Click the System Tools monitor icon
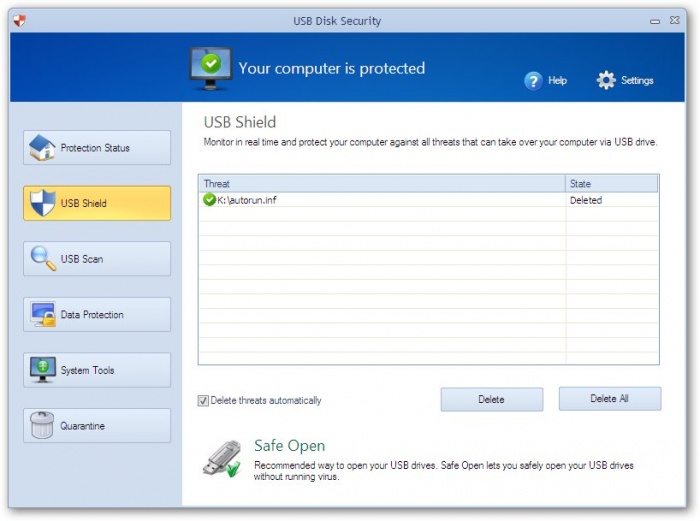700x521 pixels. pos(43,370)
